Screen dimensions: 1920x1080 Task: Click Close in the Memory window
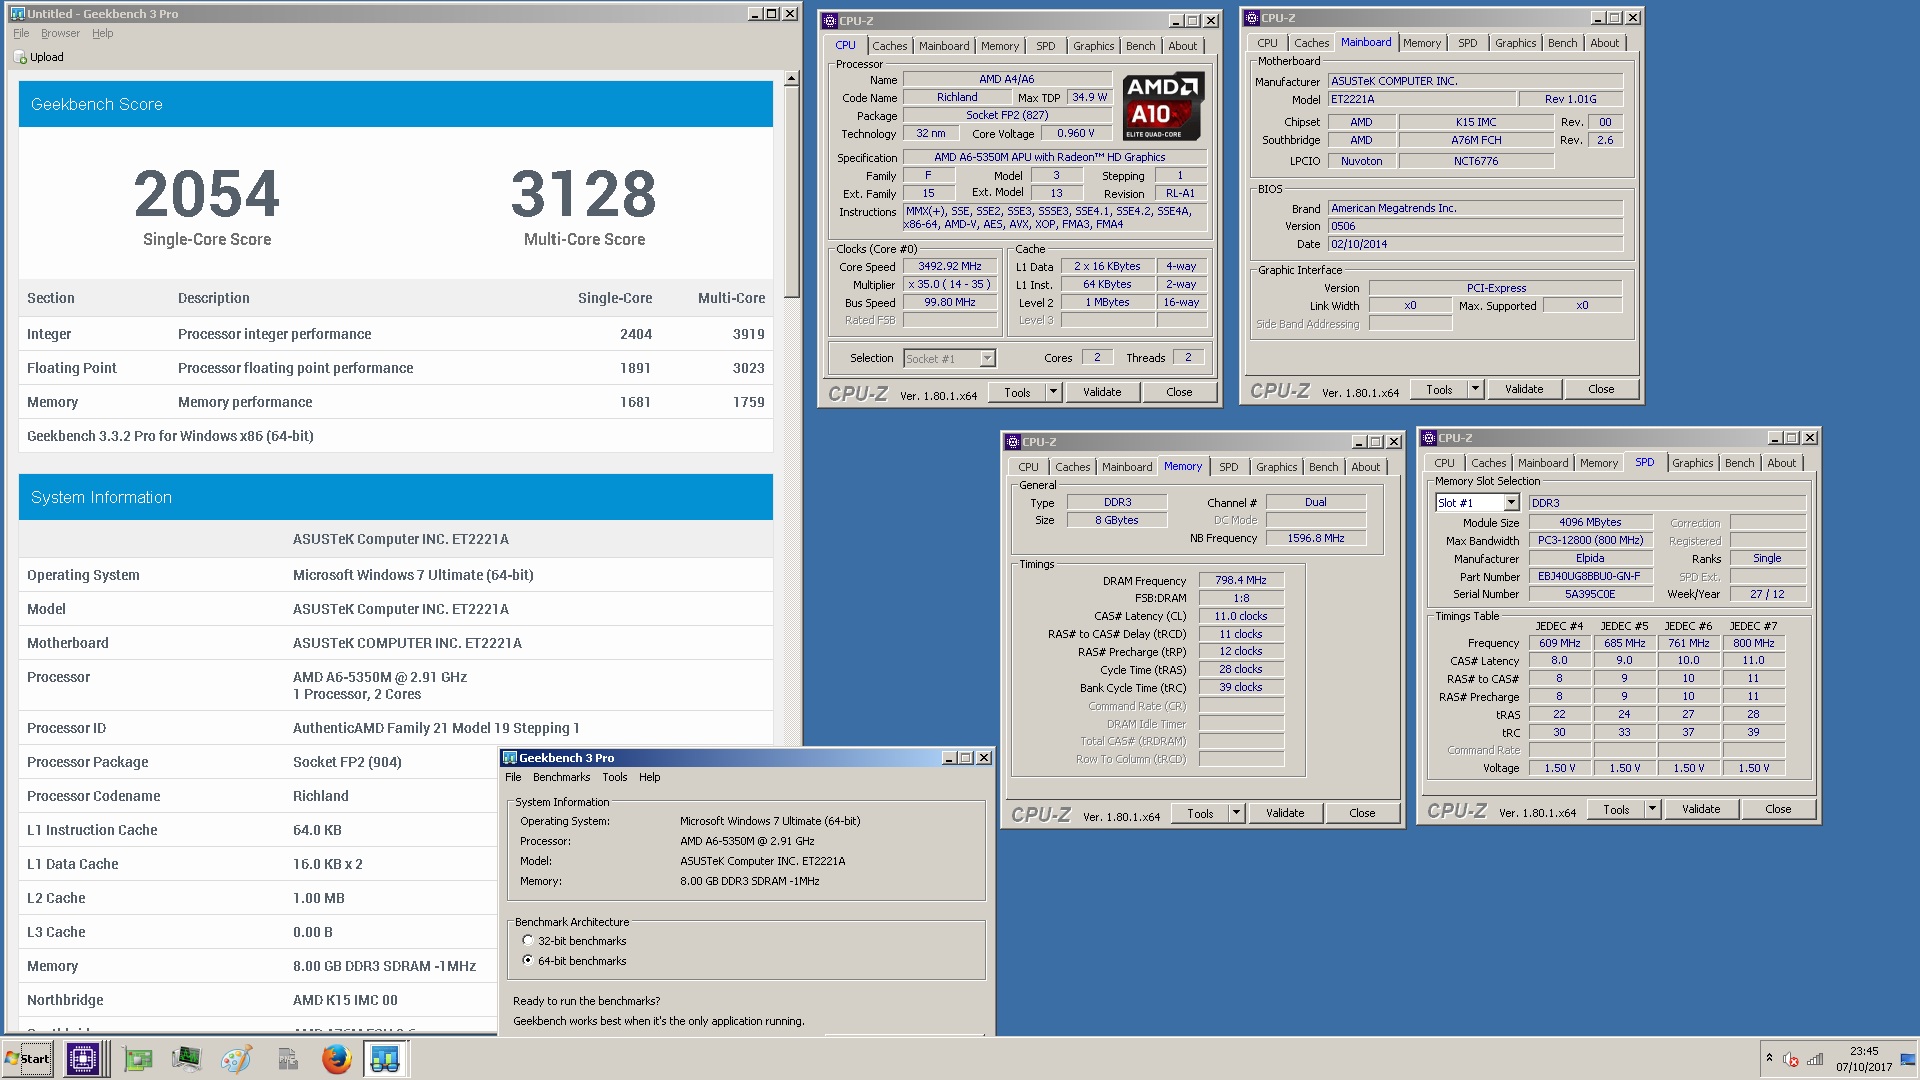1362,813
